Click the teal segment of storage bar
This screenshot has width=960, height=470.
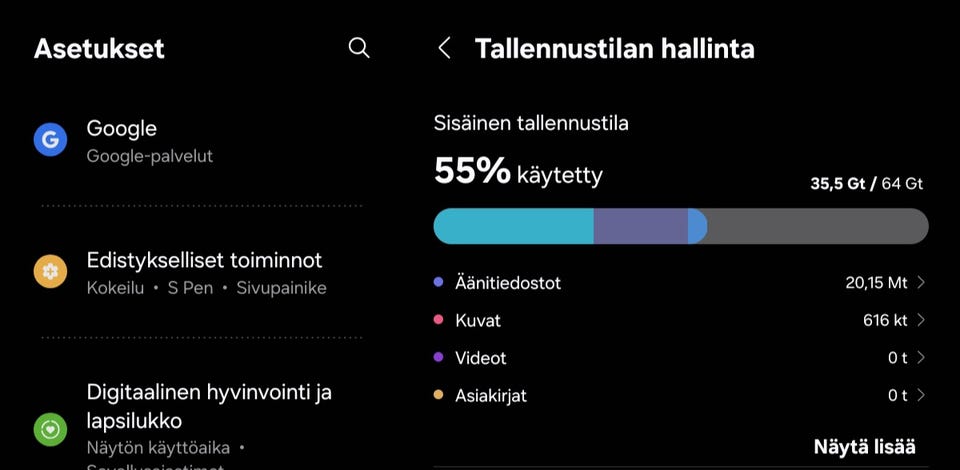(x=513, y=226)
